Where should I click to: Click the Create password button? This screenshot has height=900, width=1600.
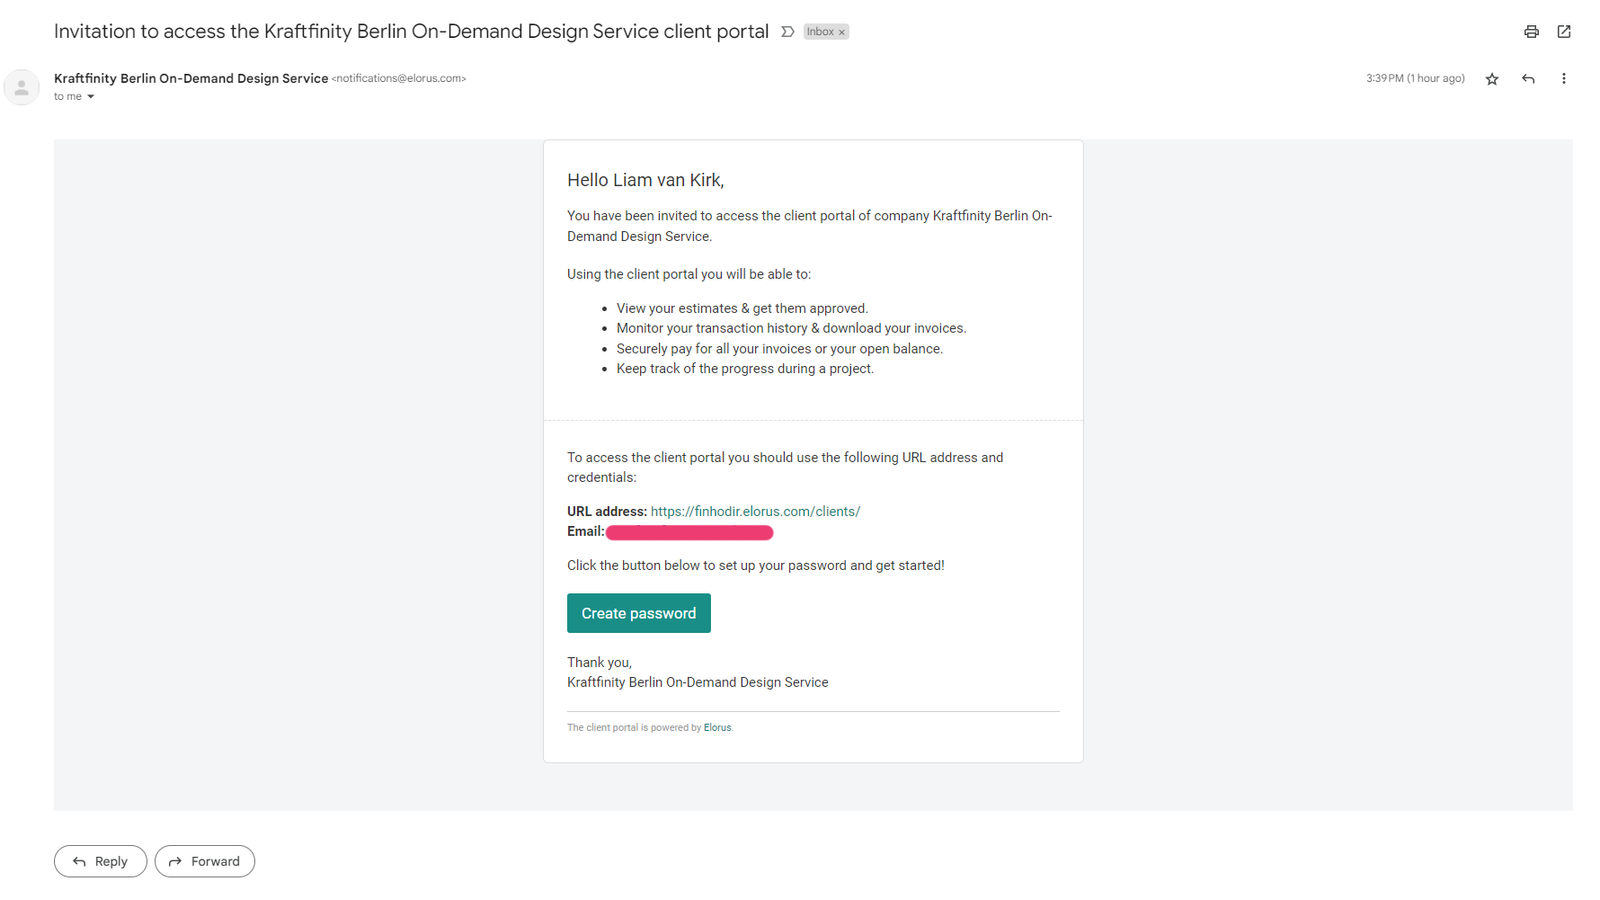click(639, 613)
